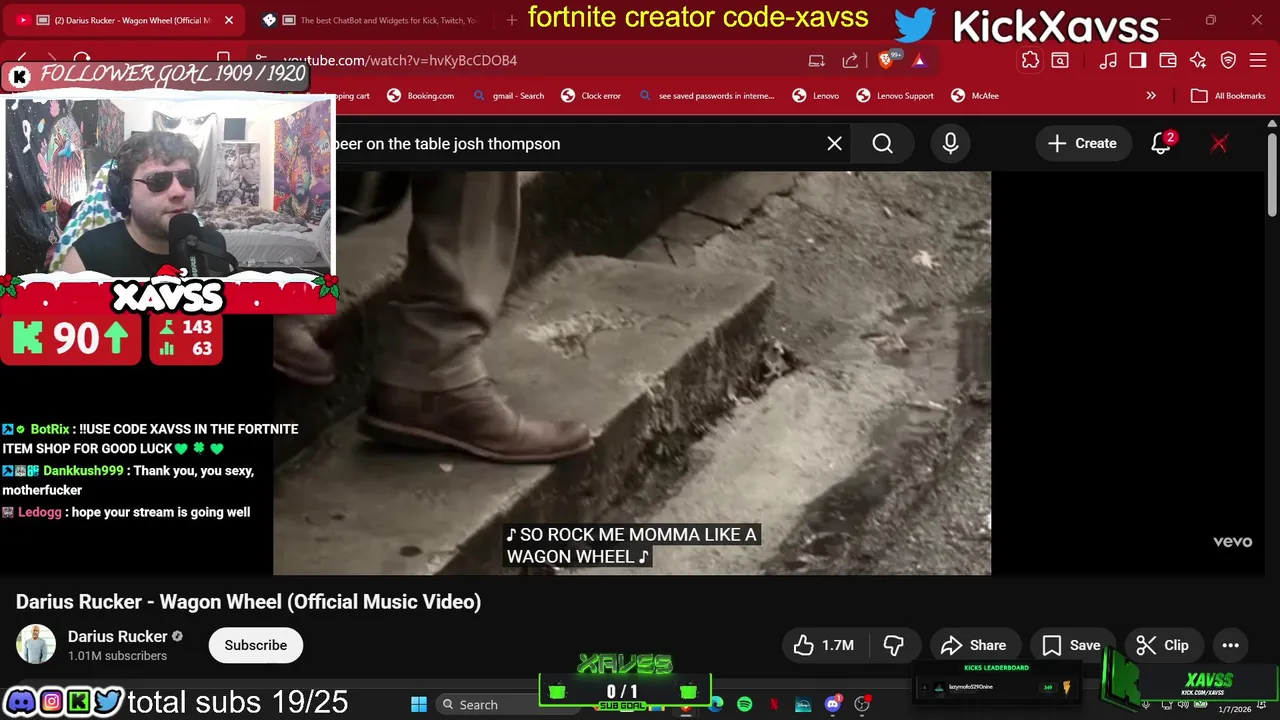Expand hidden bookmarks with double chevron

[1151, 96]
